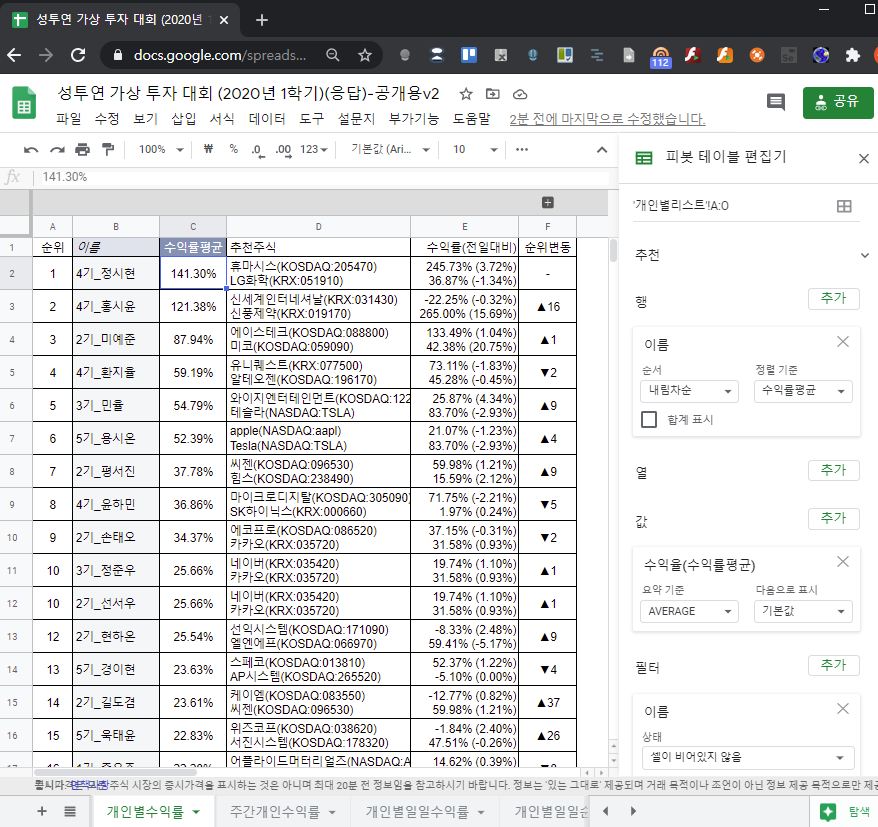Select cell 4기_정시현
The width and height of the screenshot is (878, 827).
click(x=116, y=273)
